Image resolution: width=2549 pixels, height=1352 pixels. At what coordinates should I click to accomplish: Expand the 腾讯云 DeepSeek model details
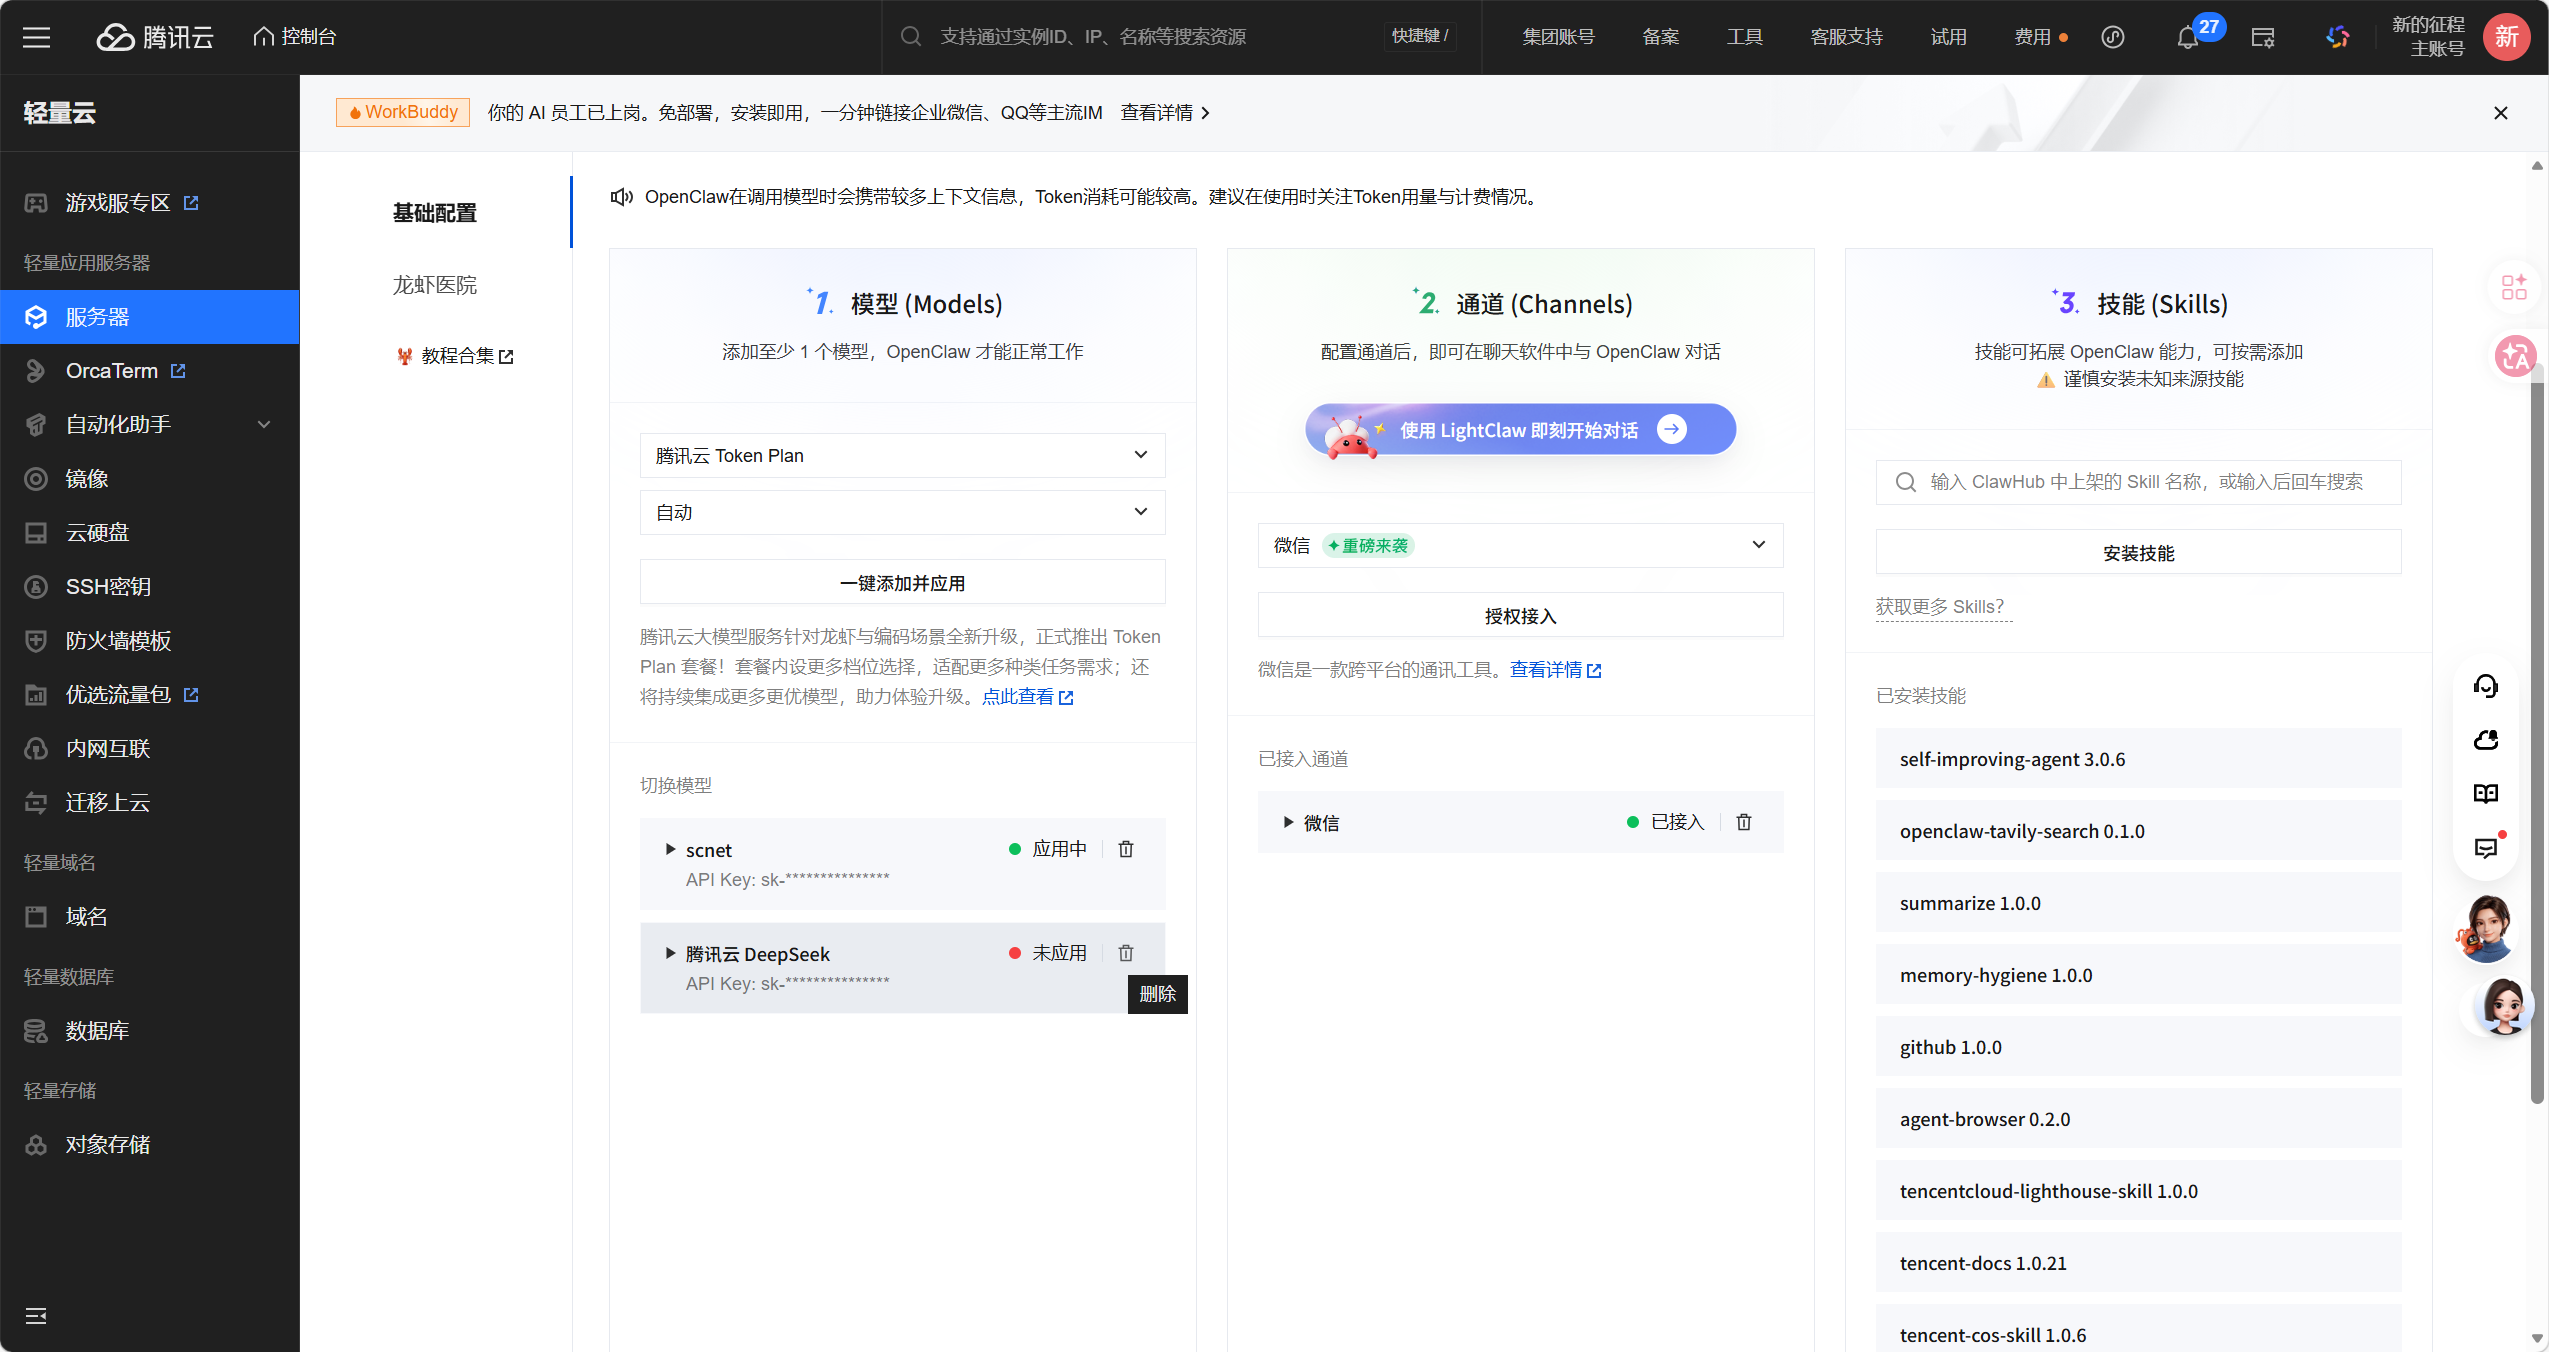click(x=670, y=954)
